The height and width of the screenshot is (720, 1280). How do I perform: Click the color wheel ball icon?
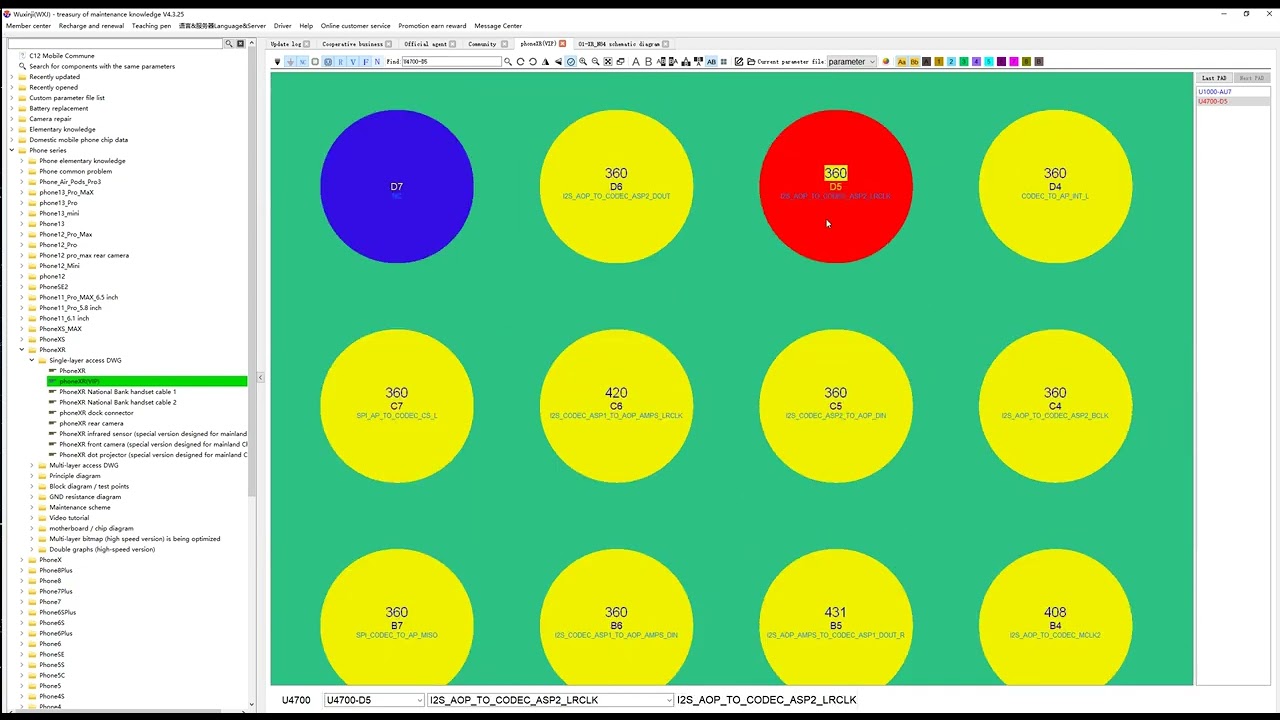[886, 61]
